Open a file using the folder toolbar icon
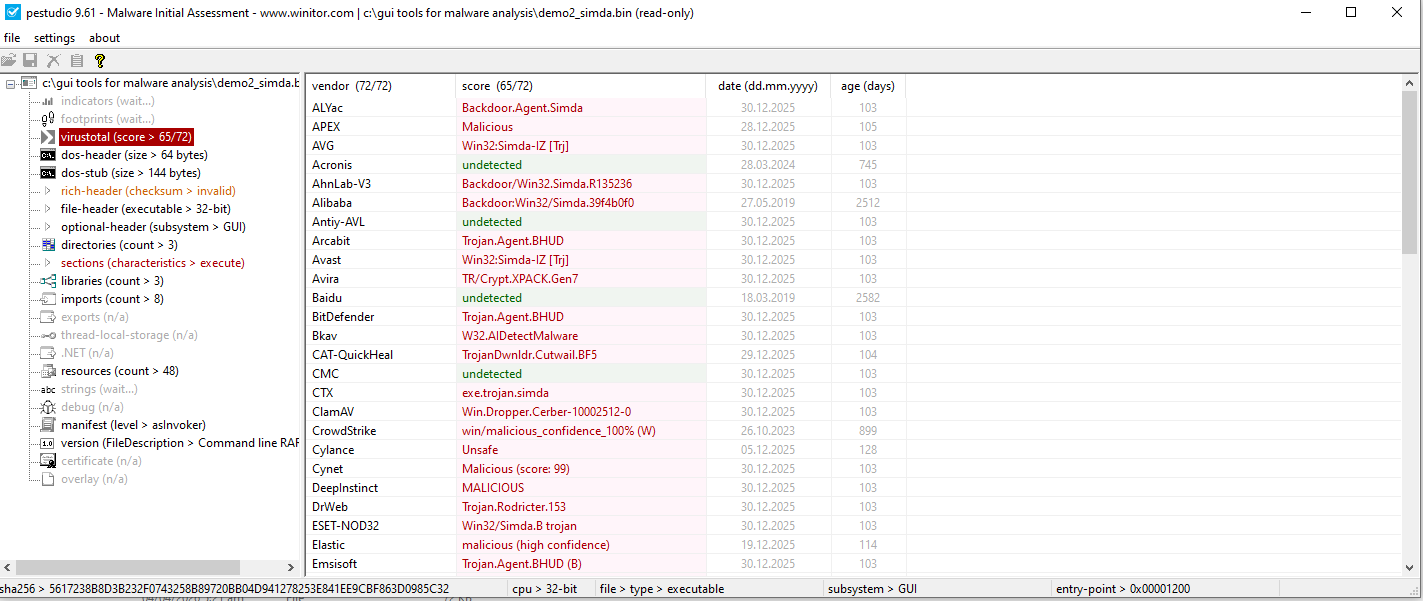The width and height of the screenshot is (1423, 601). [10, 60]
